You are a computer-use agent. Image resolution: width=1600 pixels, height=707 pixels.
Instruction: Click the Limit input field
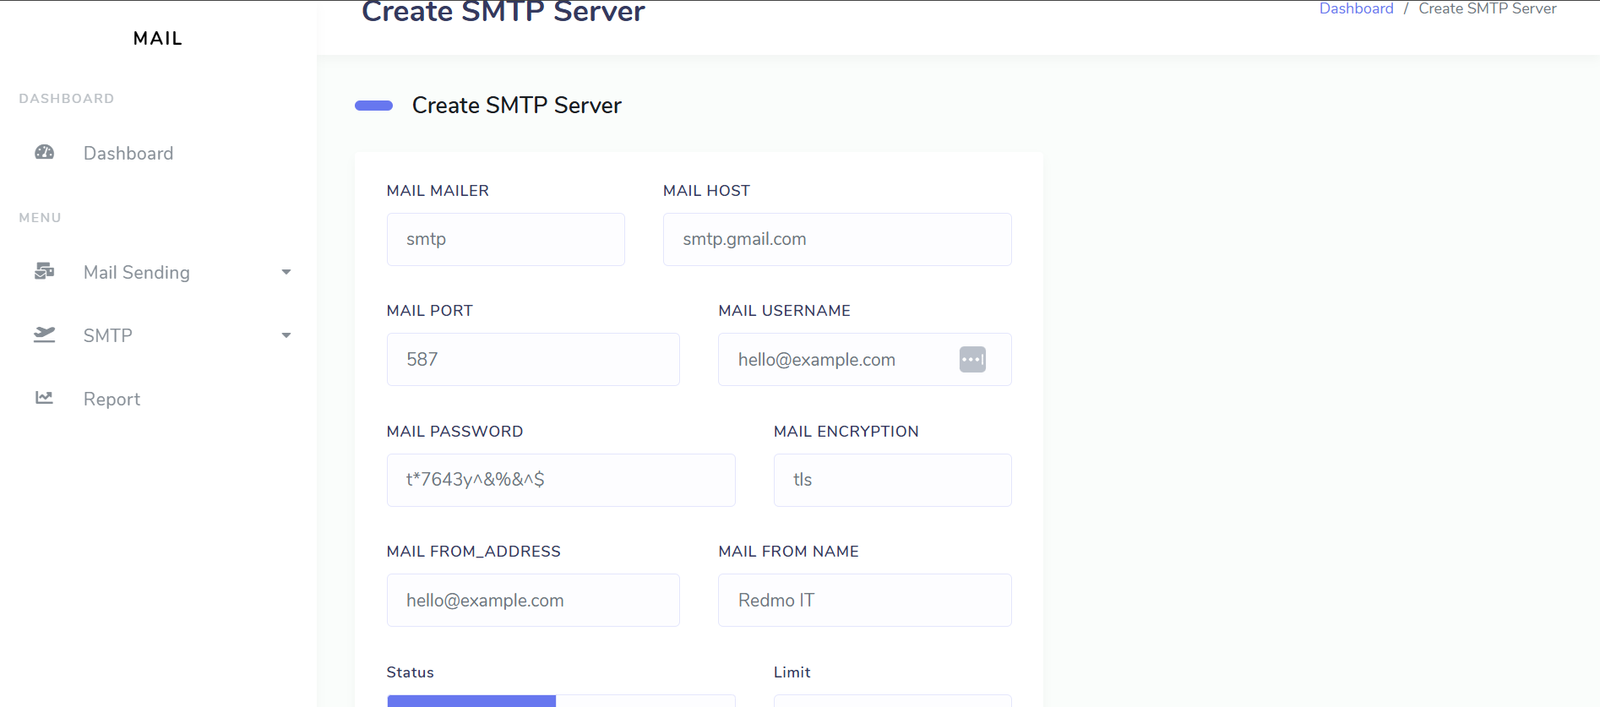[x=891, y=700]
